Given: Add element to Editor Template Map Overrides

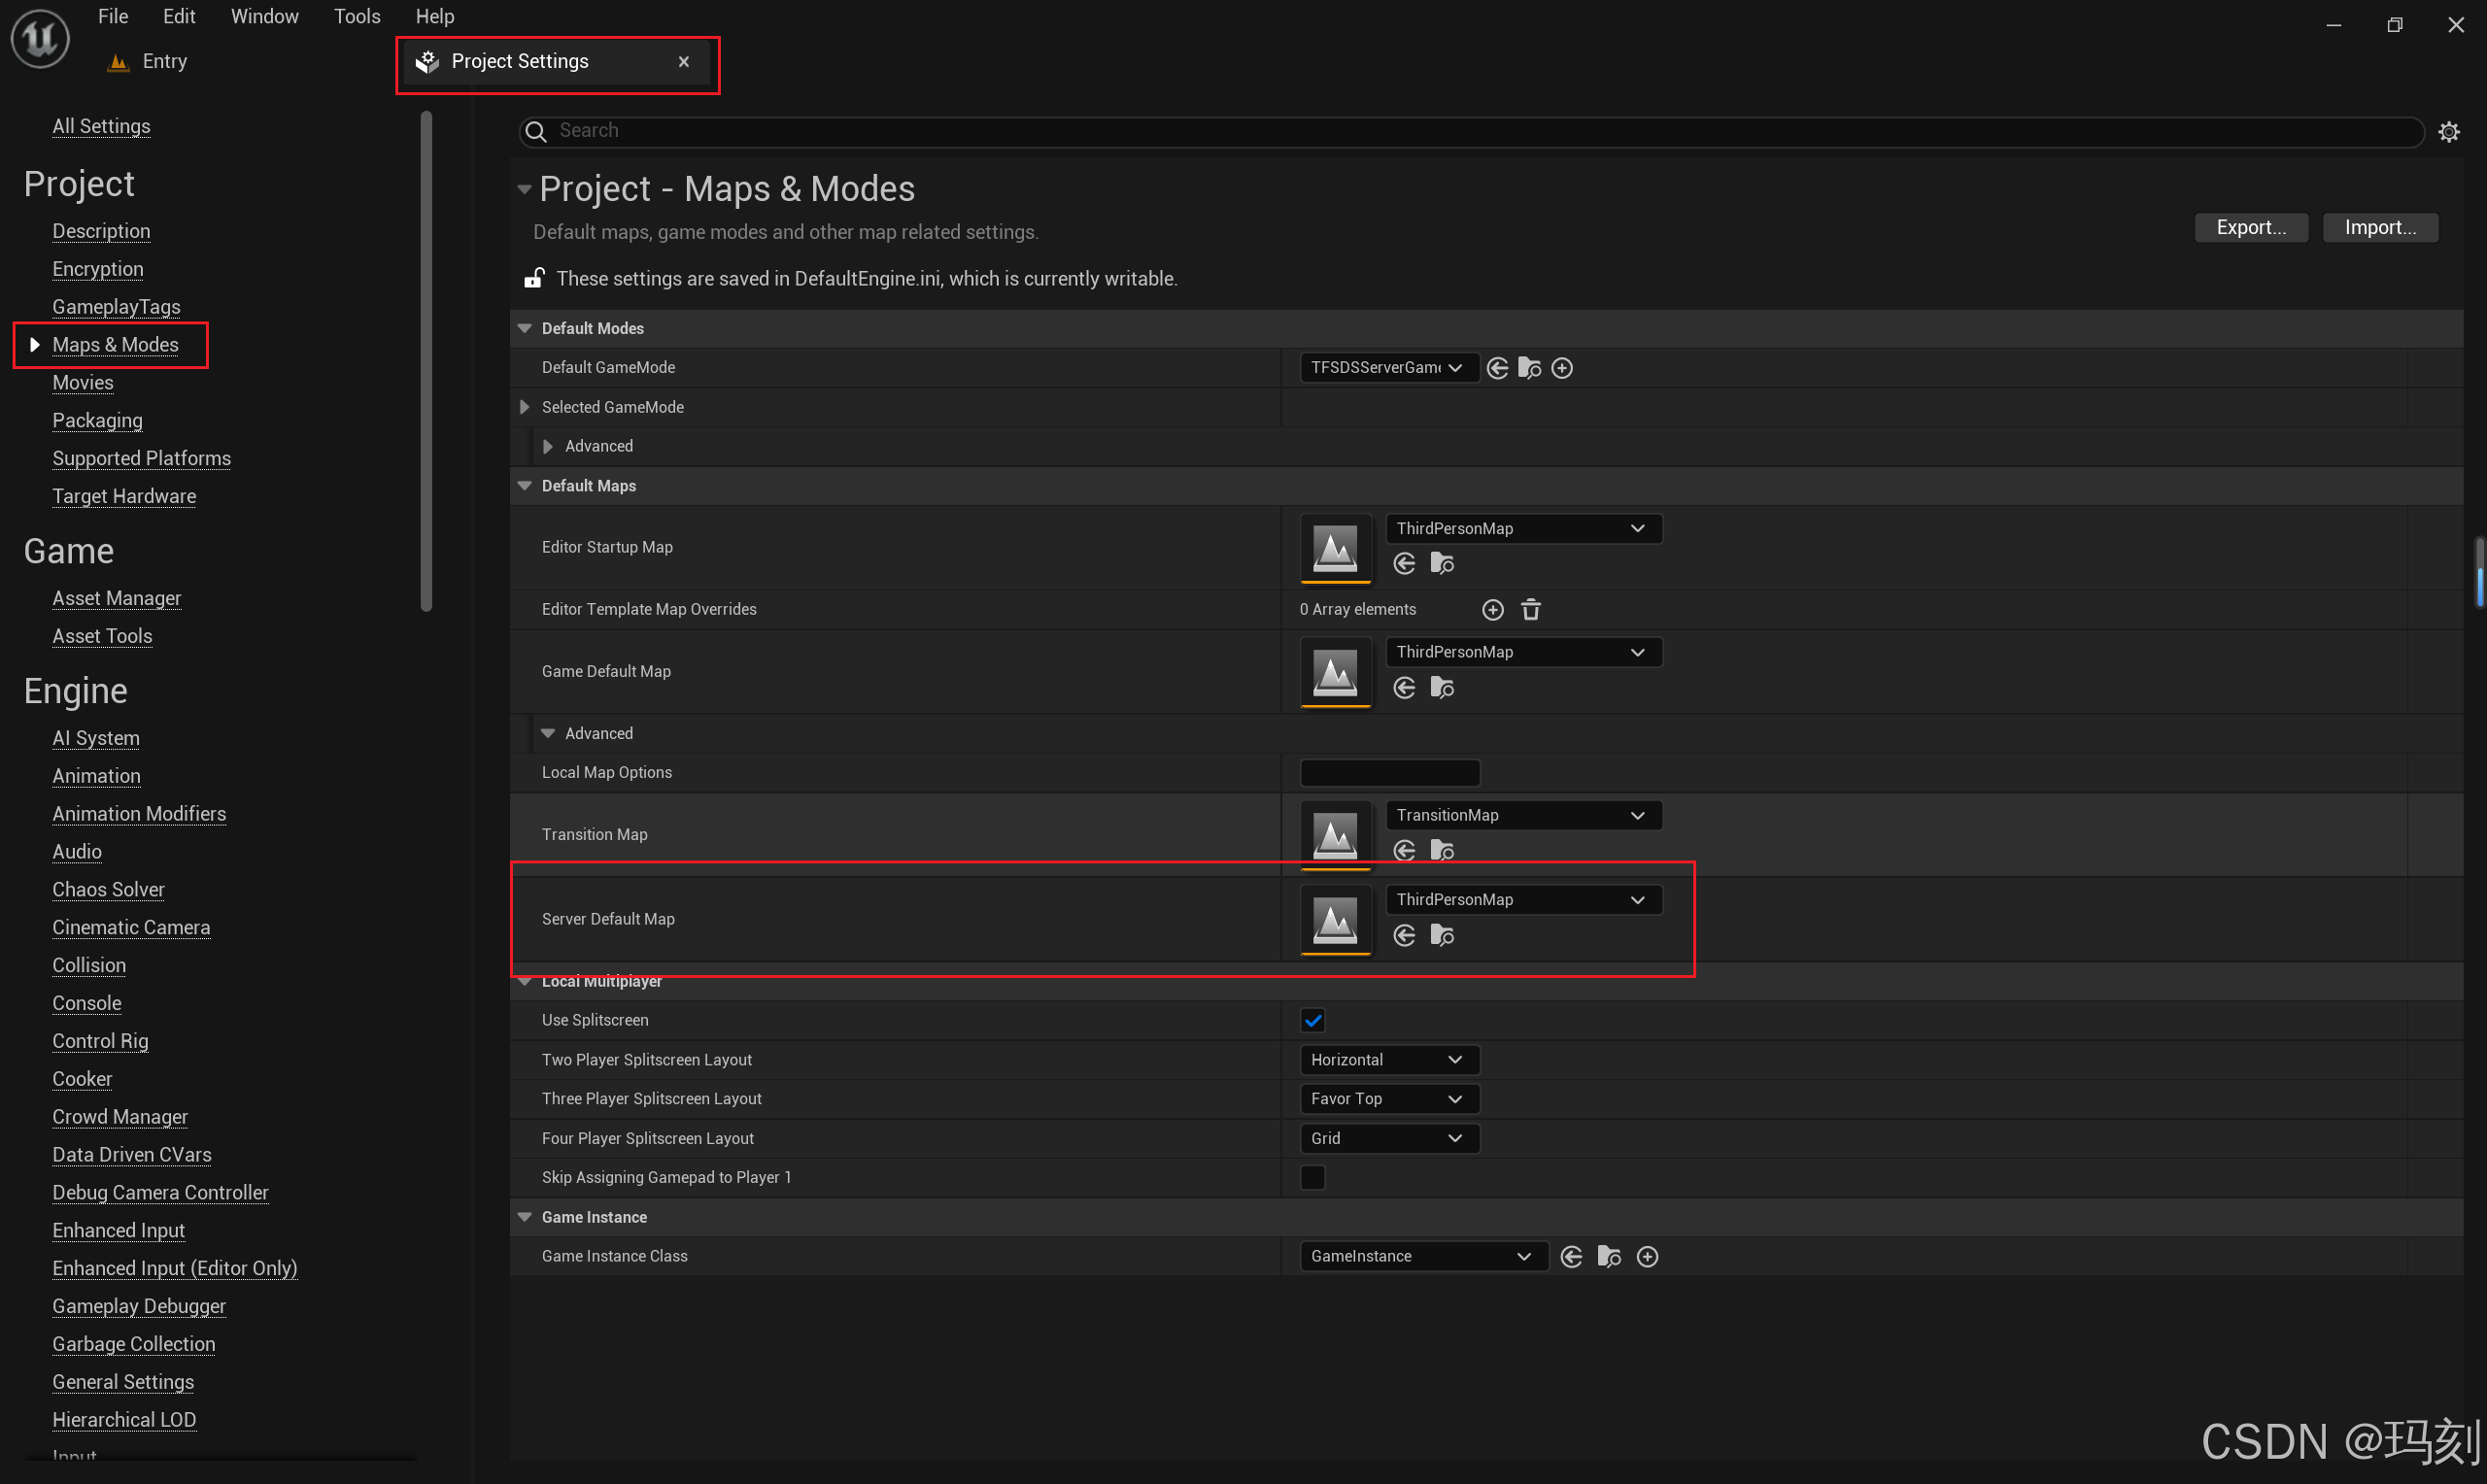Looking at the screenshot, I should tap(1492, 609).
